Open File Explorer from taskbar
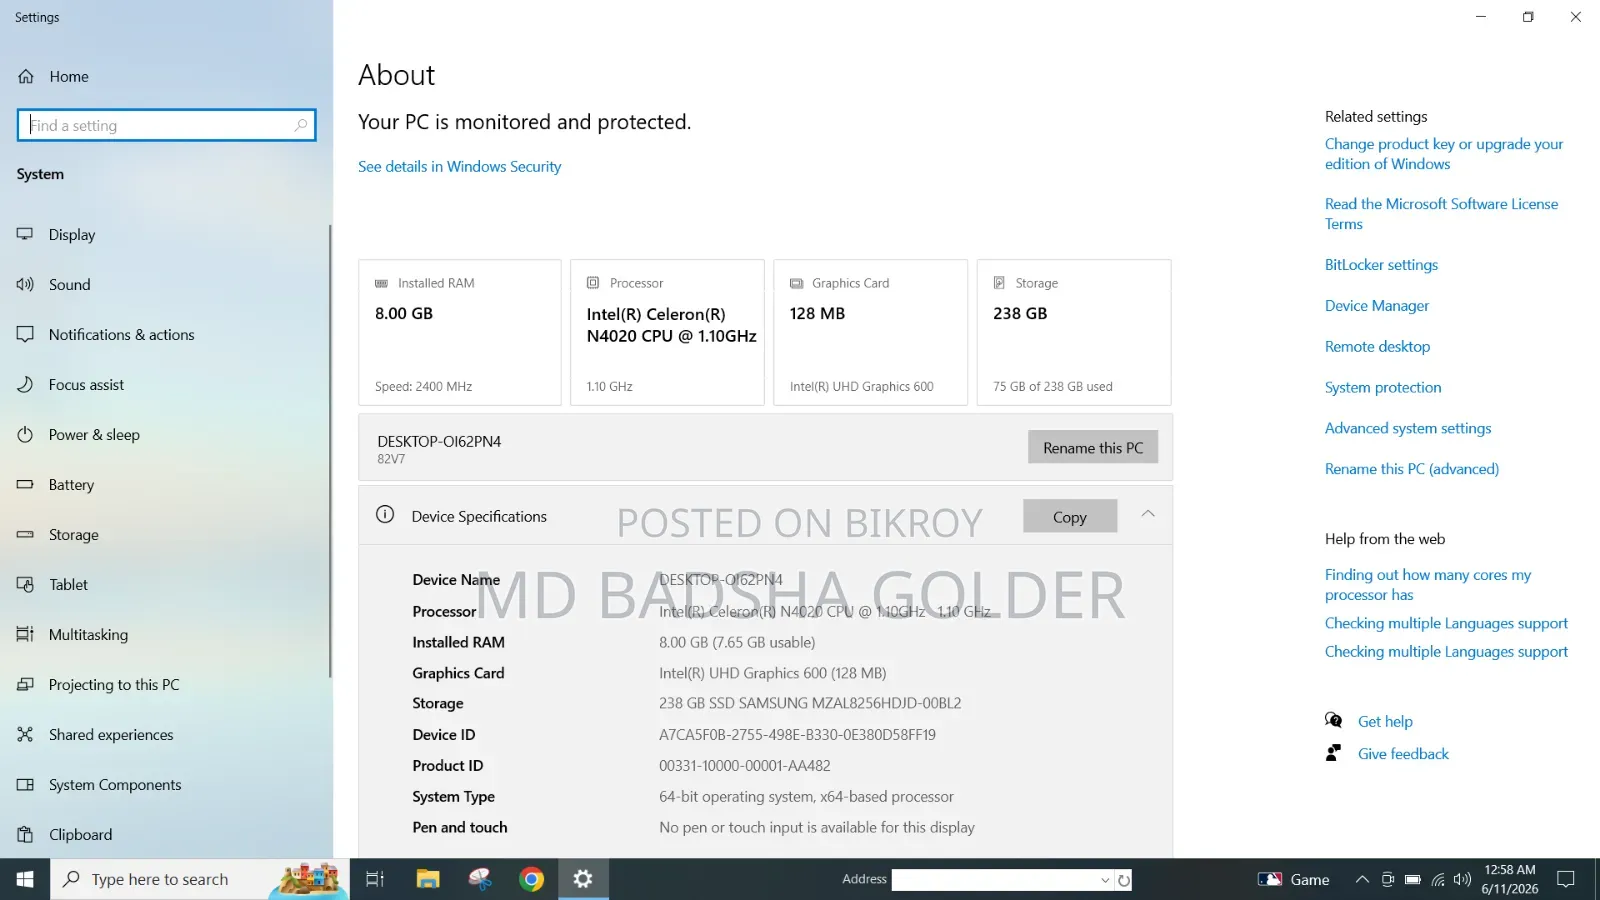The width and height of the screenshot is (1600, 900). click(x=428, y=879)
